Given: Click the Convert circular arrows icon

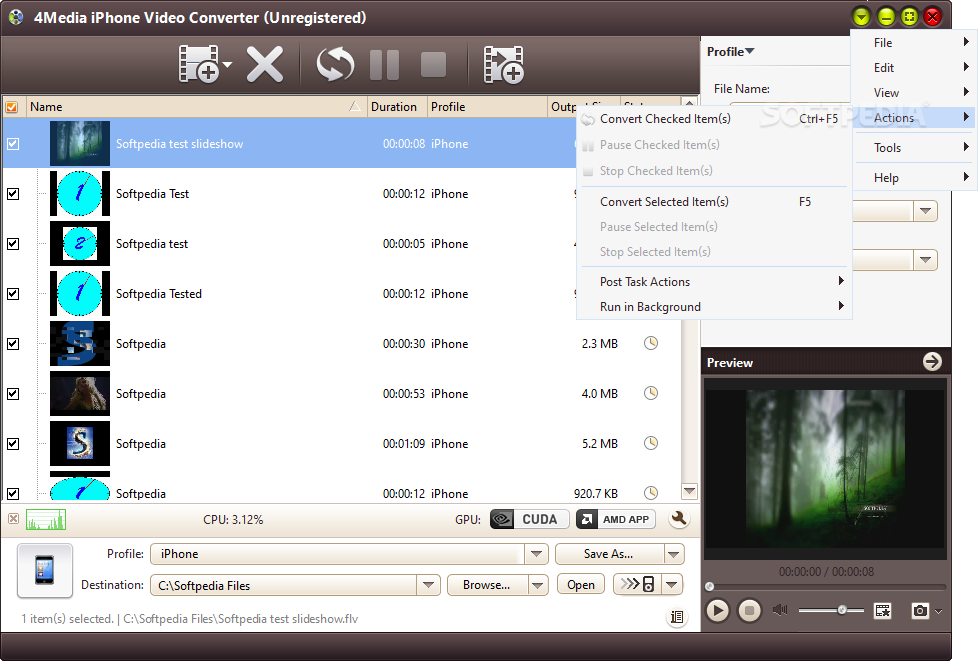Looking at the screenshot, I should pos(336,64).
